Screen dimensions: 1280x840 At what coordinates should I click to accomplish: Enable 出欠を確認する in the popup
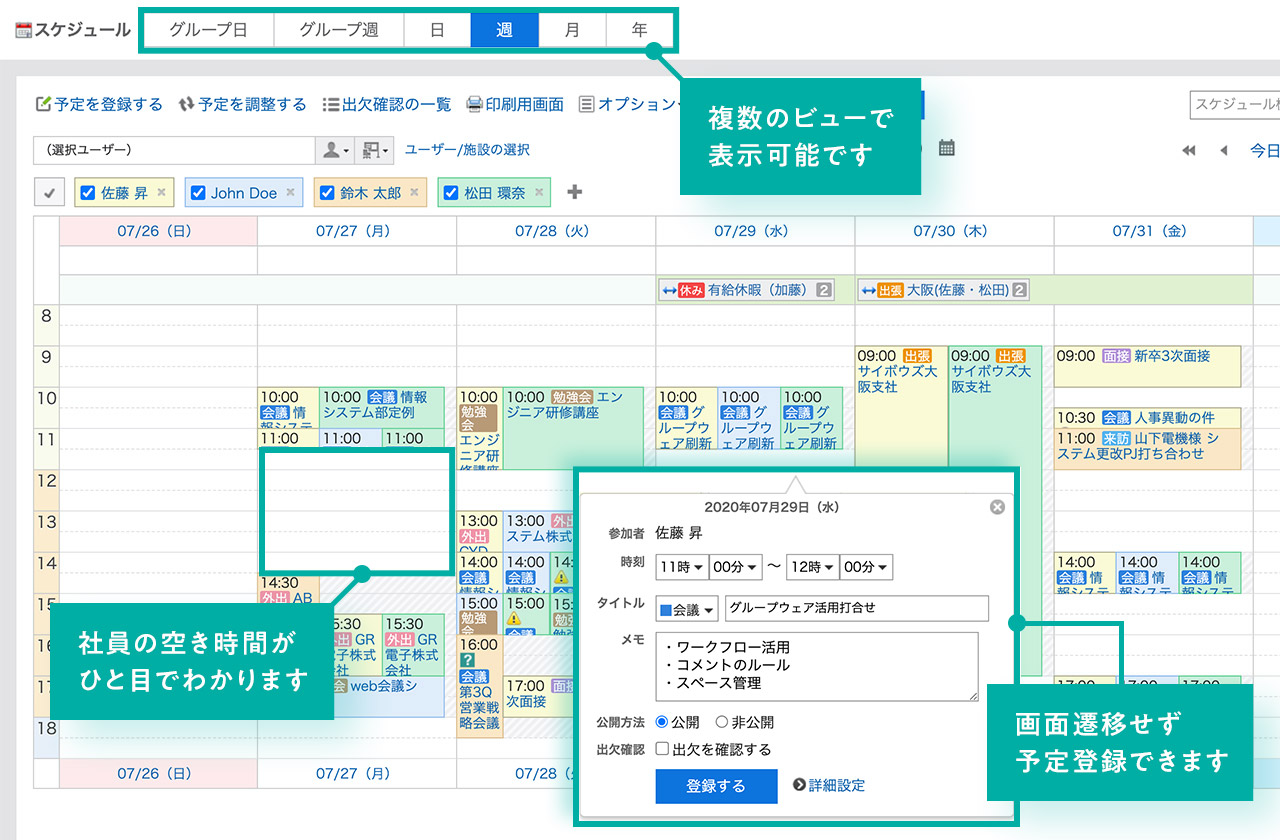[x=662, y=748]
